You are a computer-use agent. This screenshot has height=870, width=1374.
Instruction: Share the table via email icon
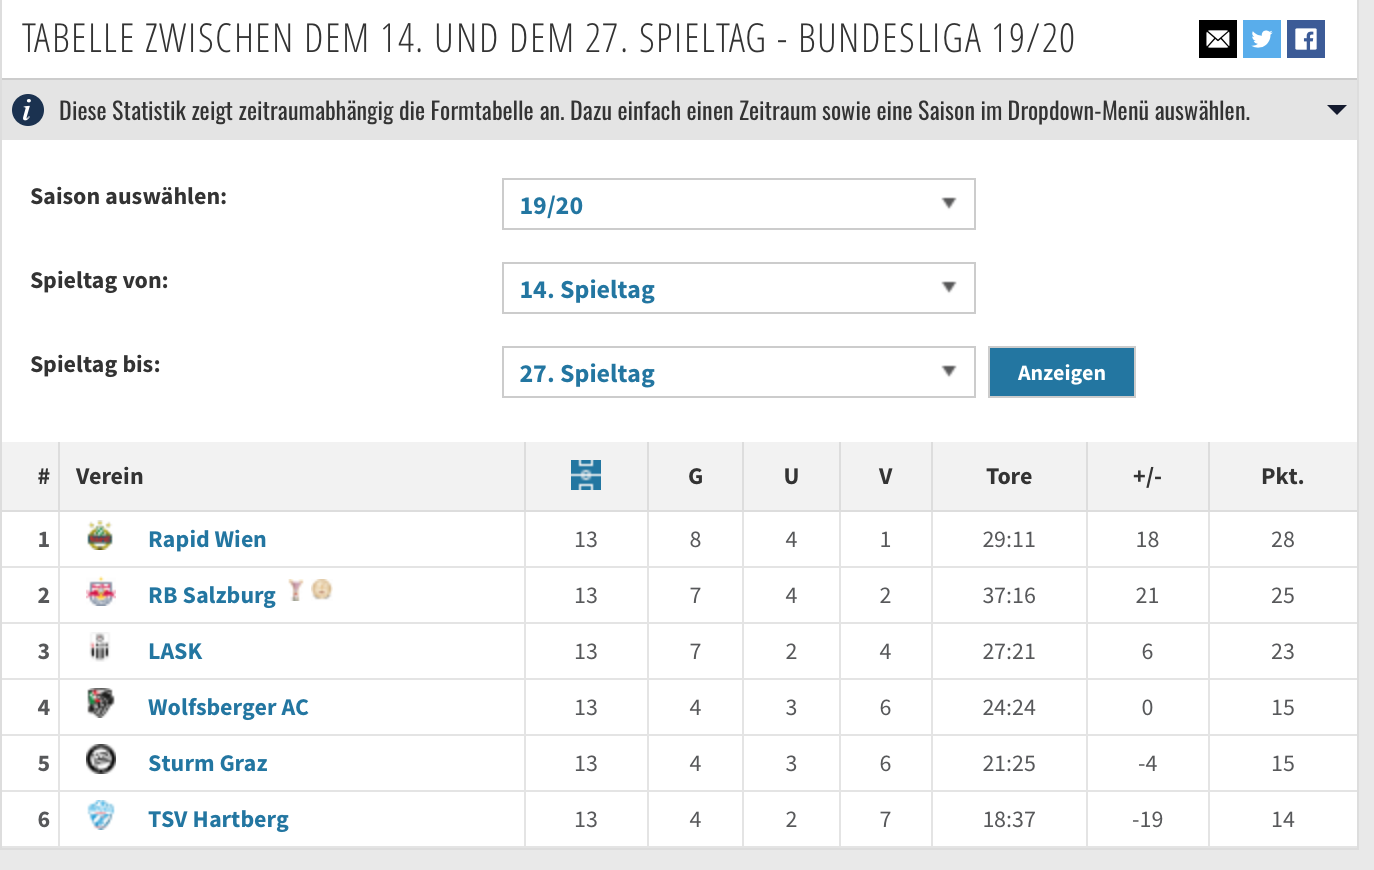tap(1217, 39)
